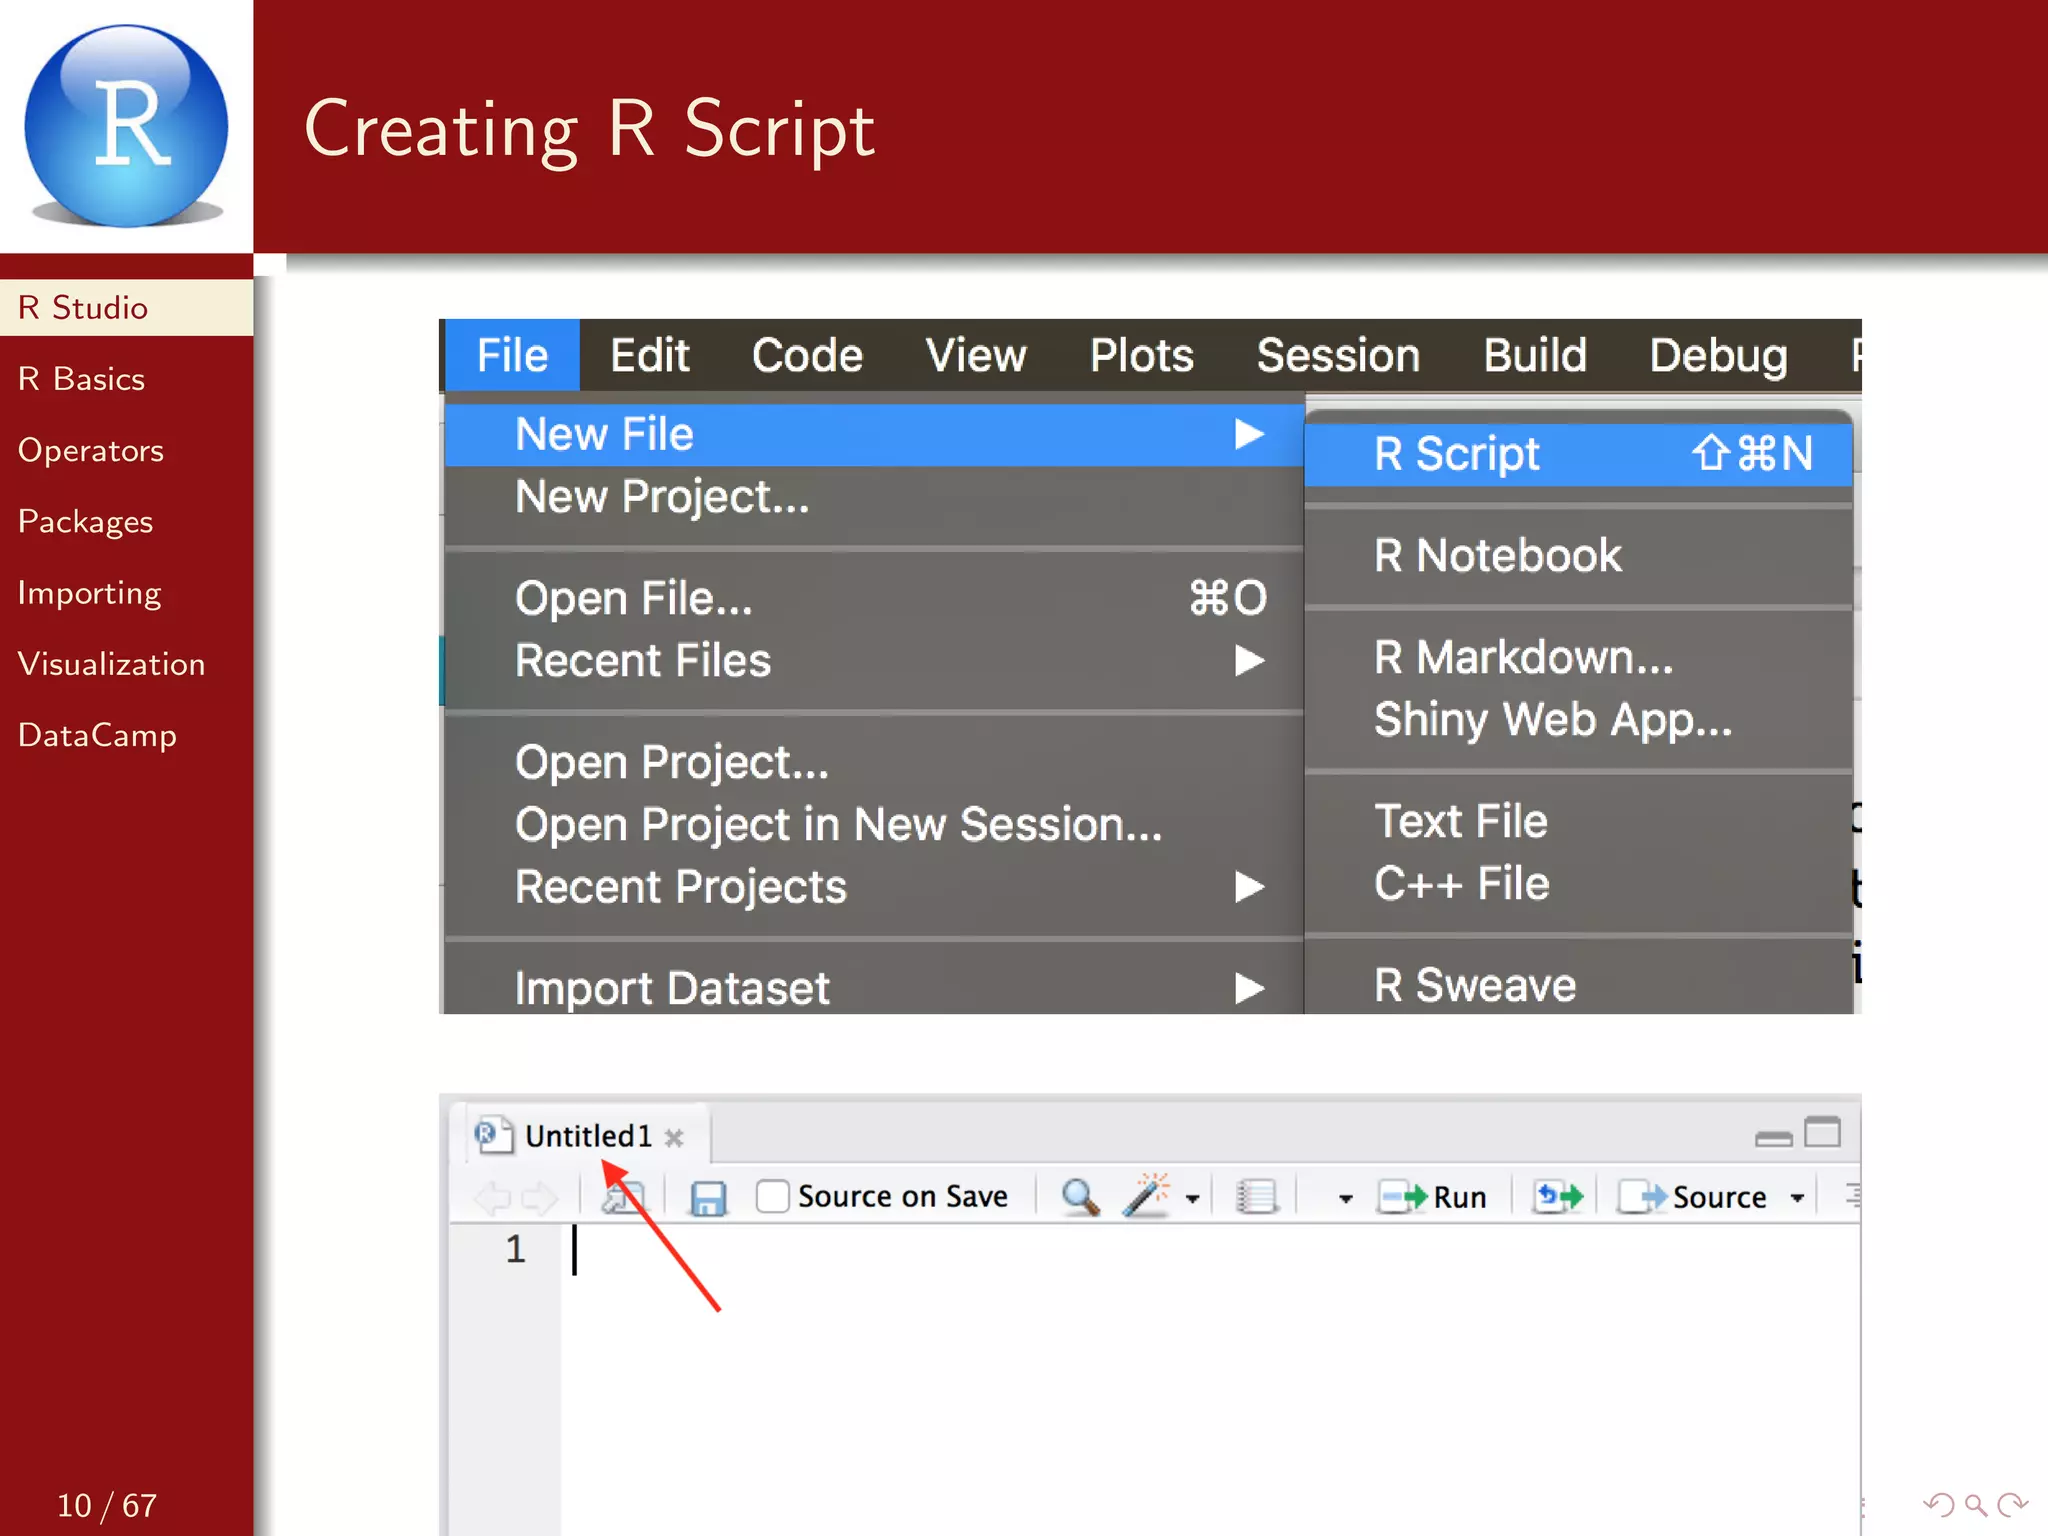Click the show in new window icon

tap(624, 1197)
